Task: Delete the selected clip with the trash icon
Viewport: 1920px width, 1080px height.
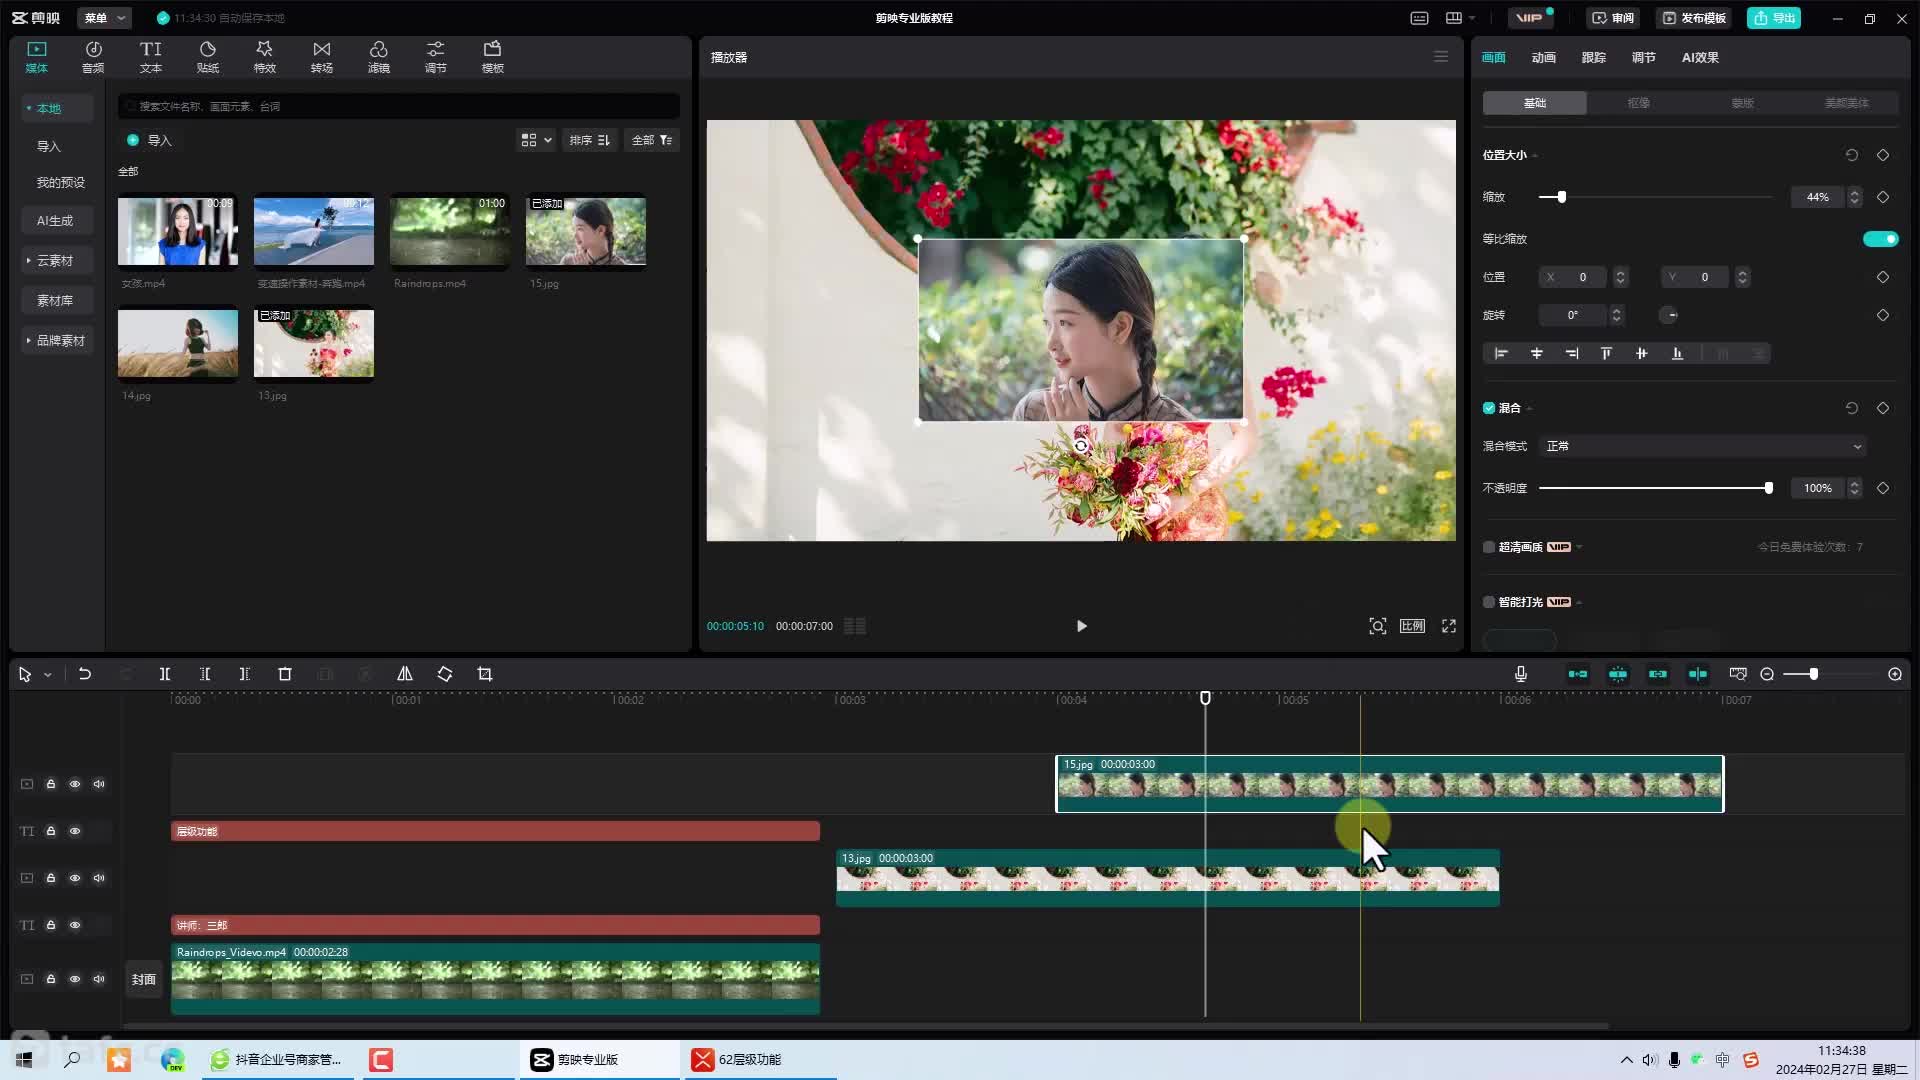Action: point(285,674)
